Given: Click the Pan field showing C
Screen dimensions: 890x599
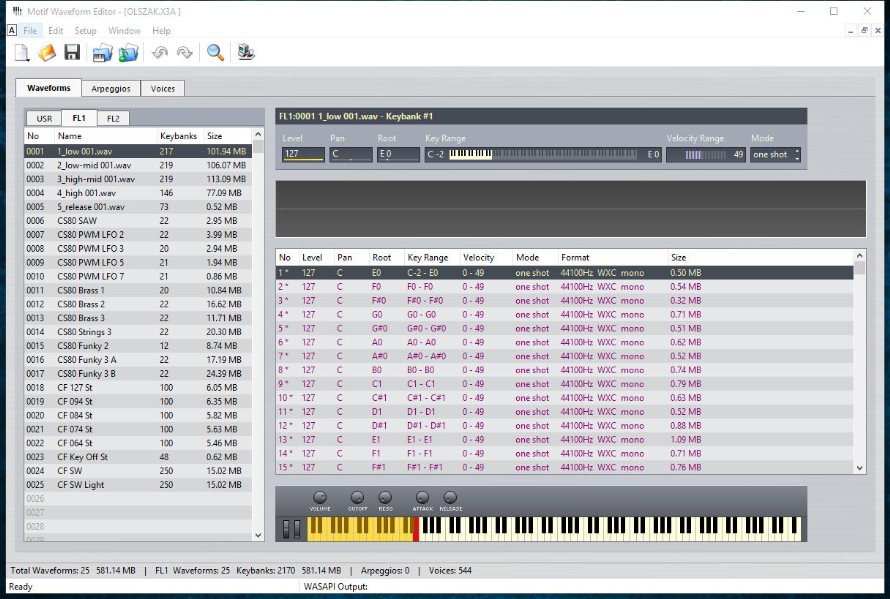Looking at the screenshot, I should coord(351,154).
